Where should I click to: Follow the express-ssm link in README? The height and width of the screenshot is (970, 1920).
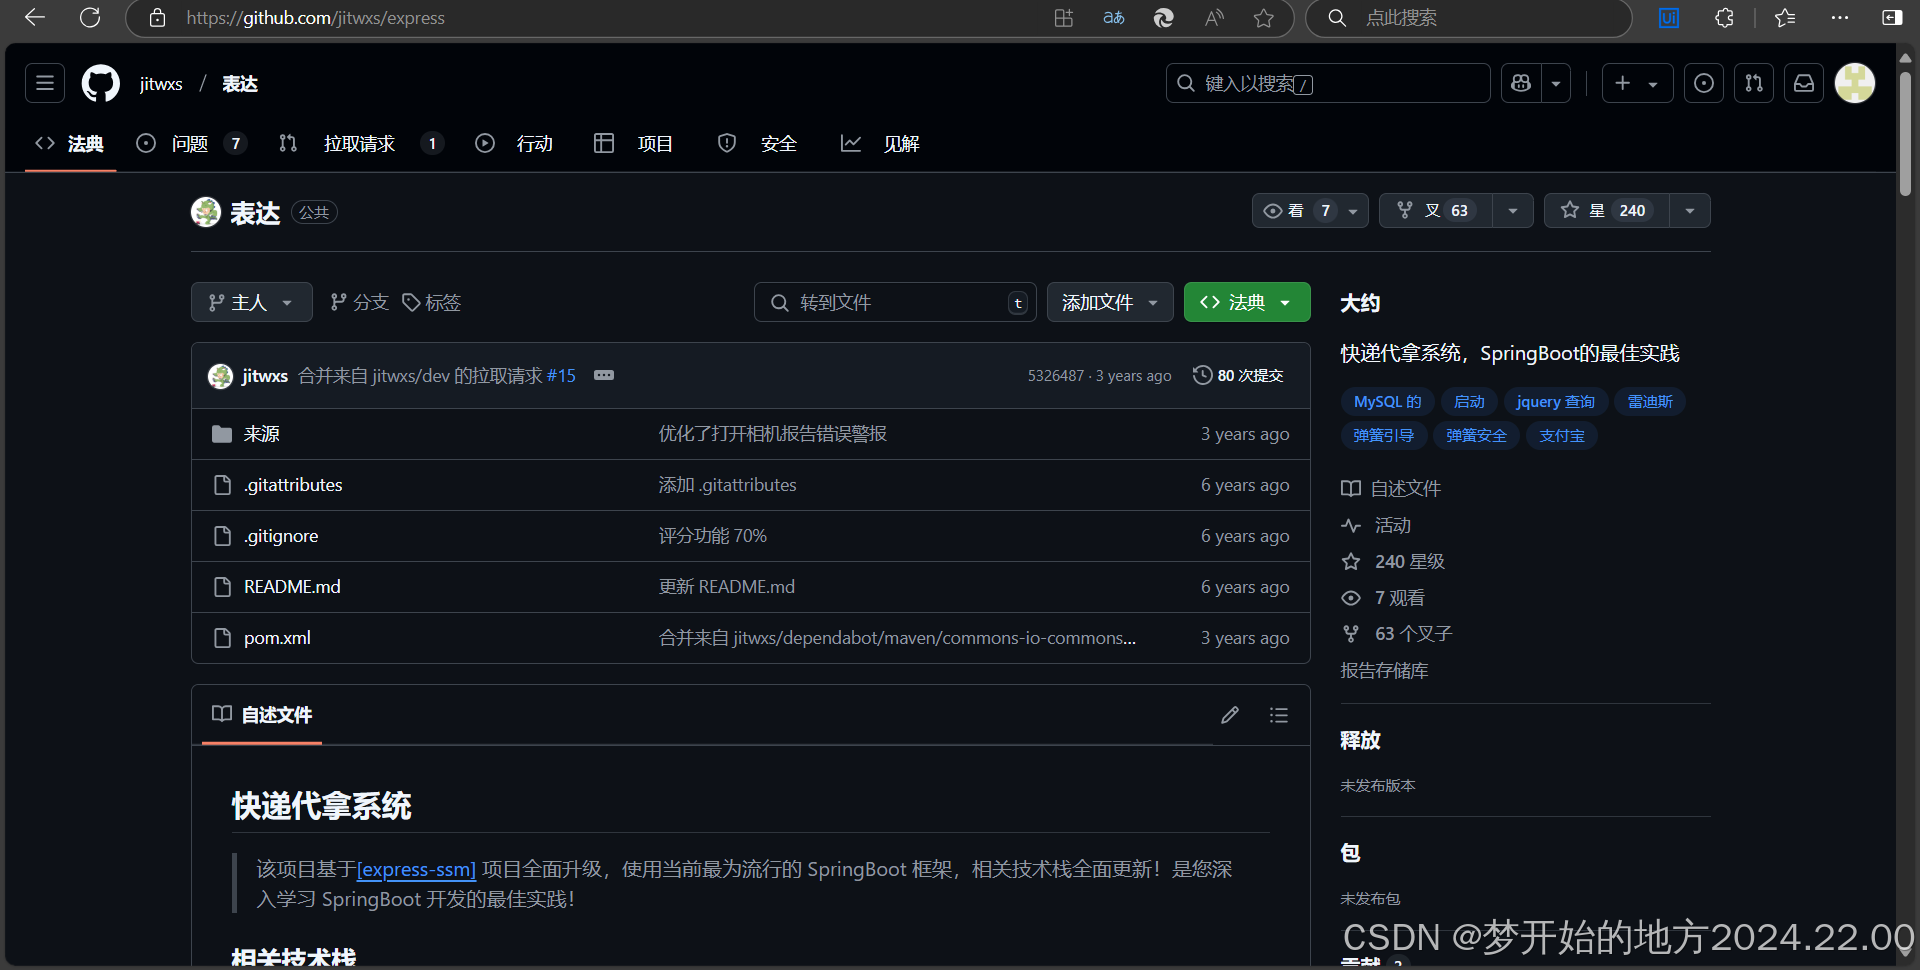tap(416, 869)
